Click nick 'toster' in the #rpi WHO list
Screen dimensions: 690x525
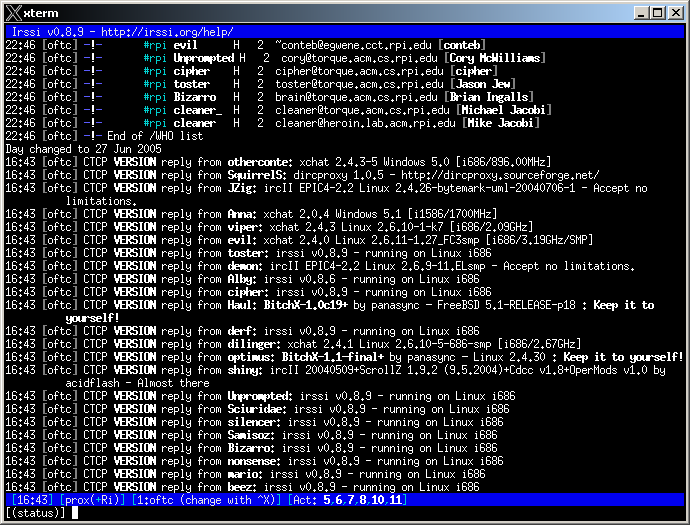pos(191,84)
